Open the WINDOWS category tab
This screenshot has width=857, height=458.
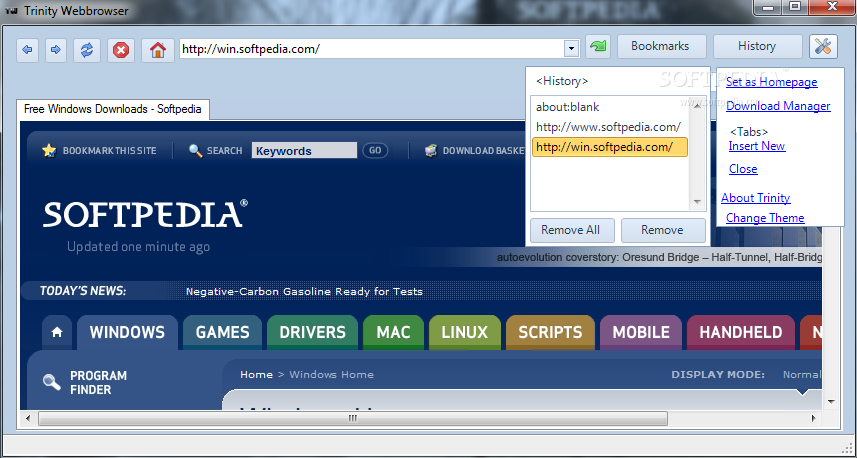pyautogui.click(x=127, y=332)
